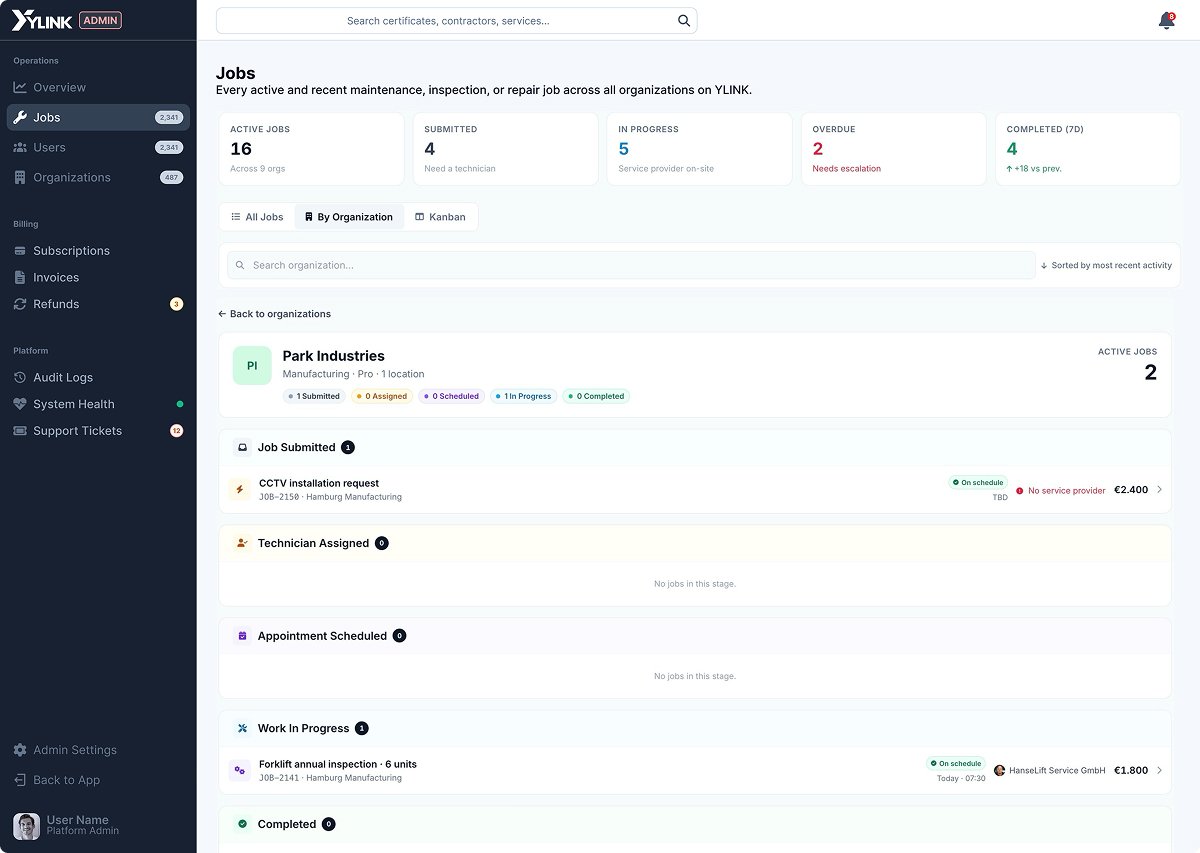Open the sort by most recent activity control
The image size is (1200, 853).
click(1106, 265)
